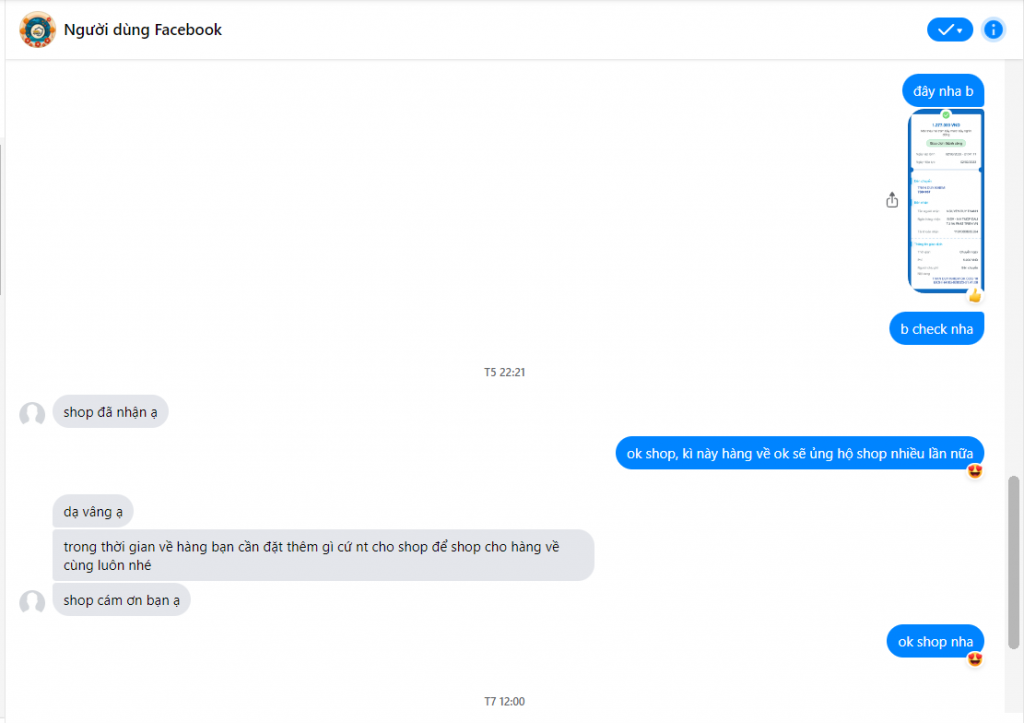The width and height of the screenshot is (1024, 723).
Task: Click the 'ok shop nha' message bubble
Action: [x=935, y=641]
